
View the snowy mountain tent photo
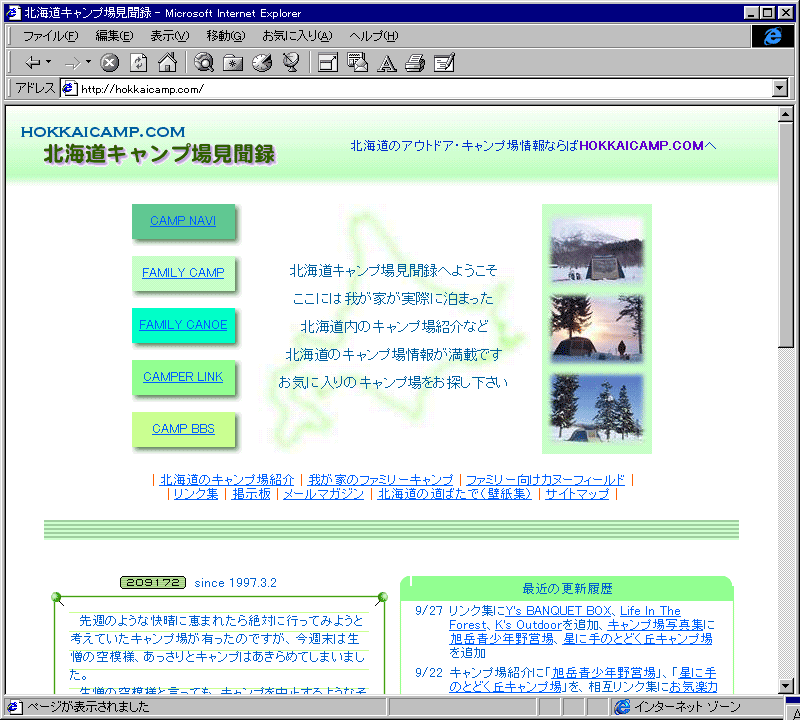596,250
